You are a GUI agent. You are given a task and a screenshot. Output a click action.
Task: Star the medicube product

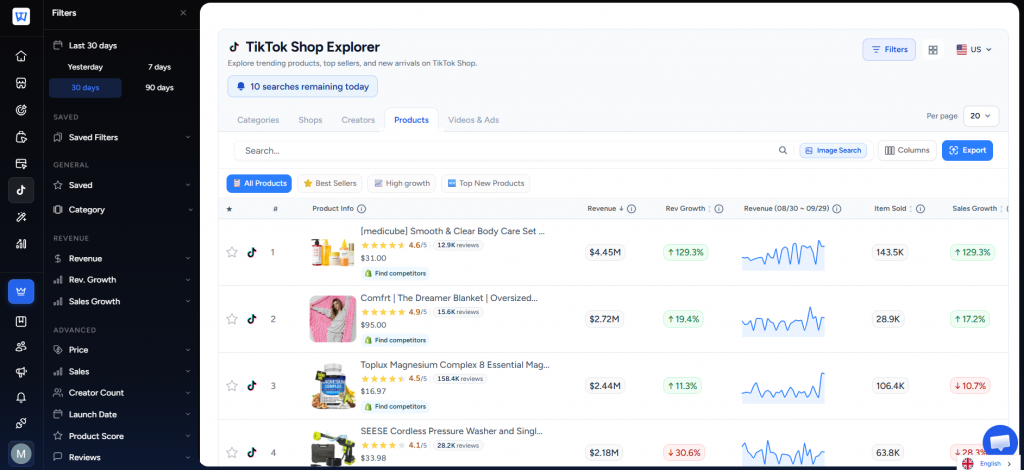click(231, 252)
